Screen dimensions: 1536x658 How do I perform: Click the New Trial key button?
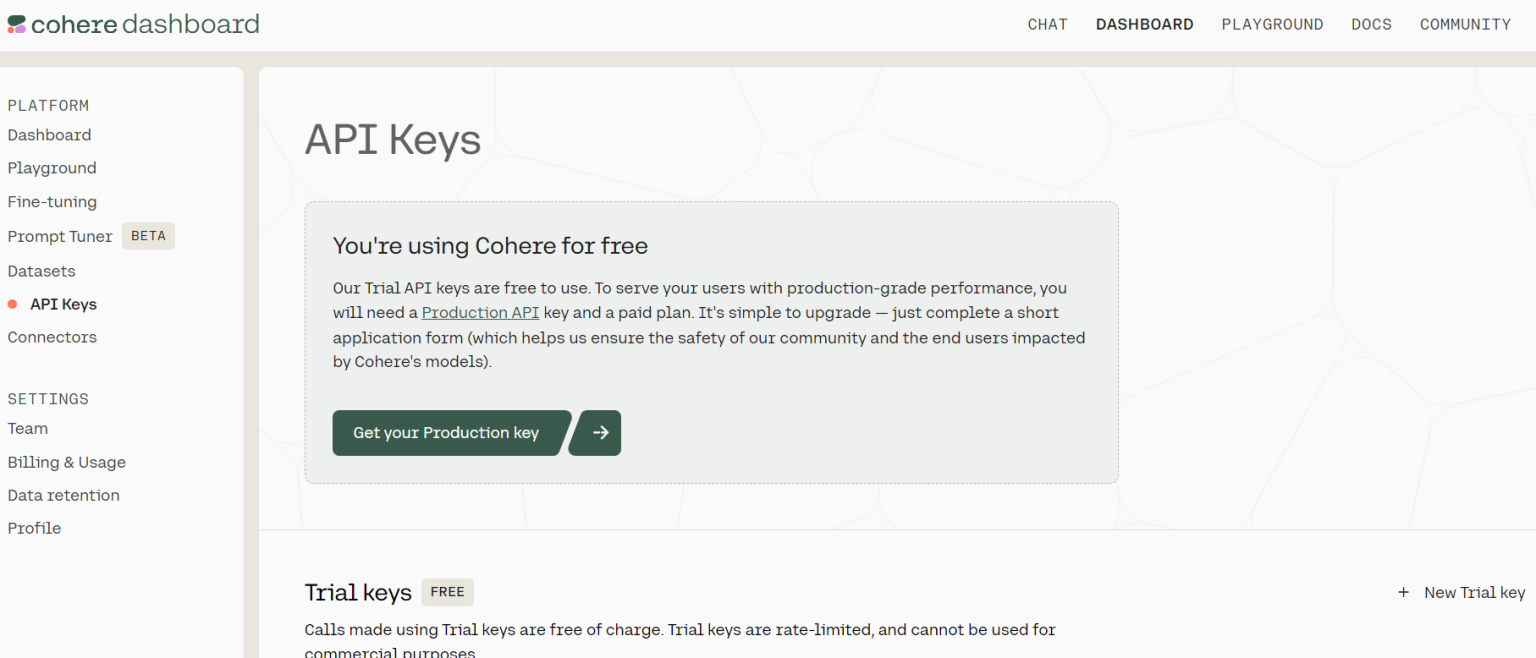pyautogui.click(x=1474, y=593)
